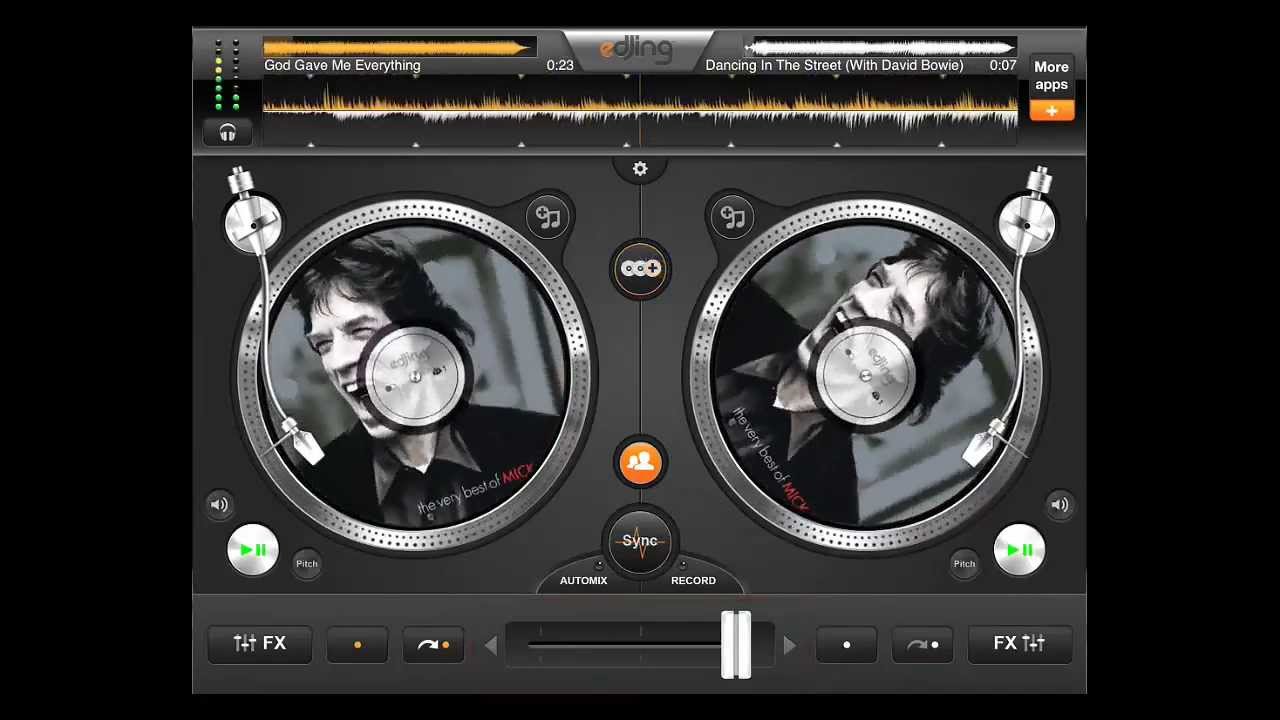Click the orange plus under More apps
The width and height of the screenshot is (1280, 720).
(x=1052, y=111)
